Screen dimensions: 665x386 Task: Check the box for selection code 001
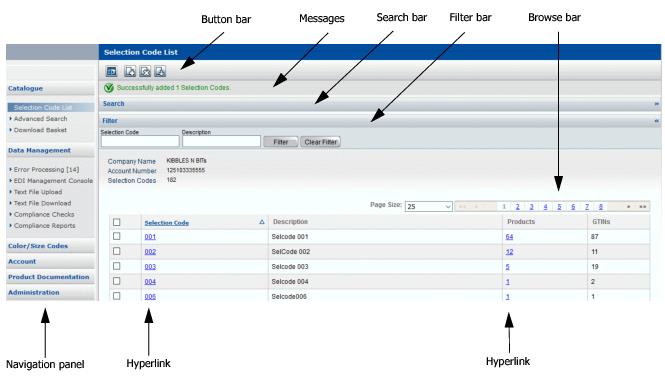117,236
